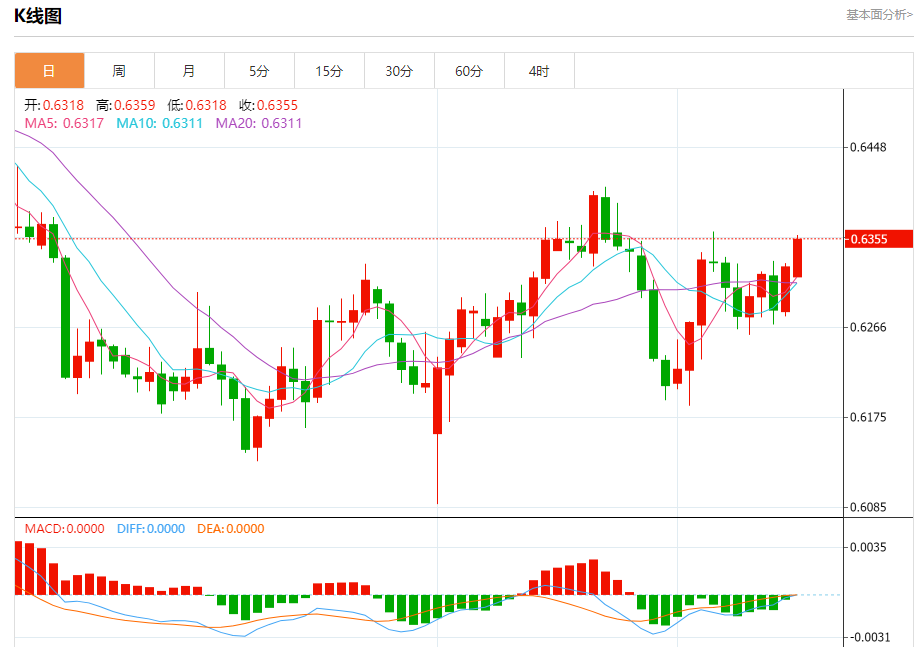Open the 30分 interval tab
This screenshot has height=647, width=920.
click(x=399, y=71)
